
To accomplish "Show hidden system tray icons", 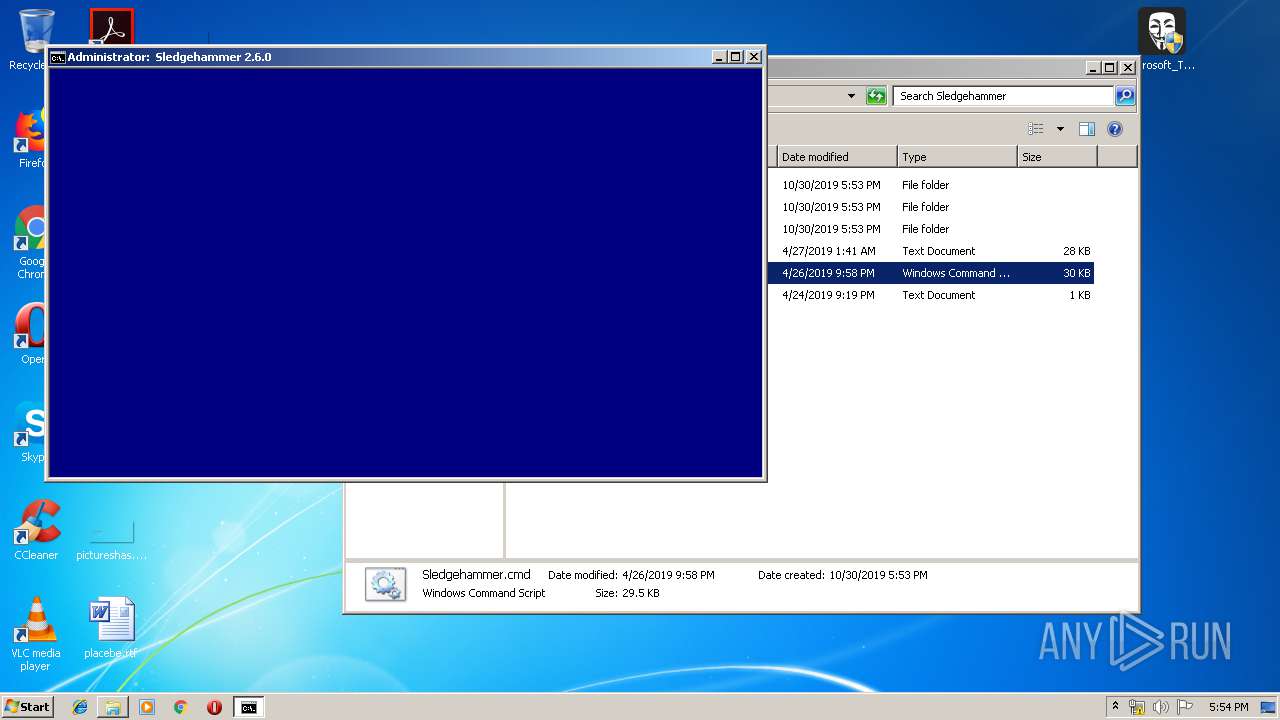I will (x=1115, y=707).
